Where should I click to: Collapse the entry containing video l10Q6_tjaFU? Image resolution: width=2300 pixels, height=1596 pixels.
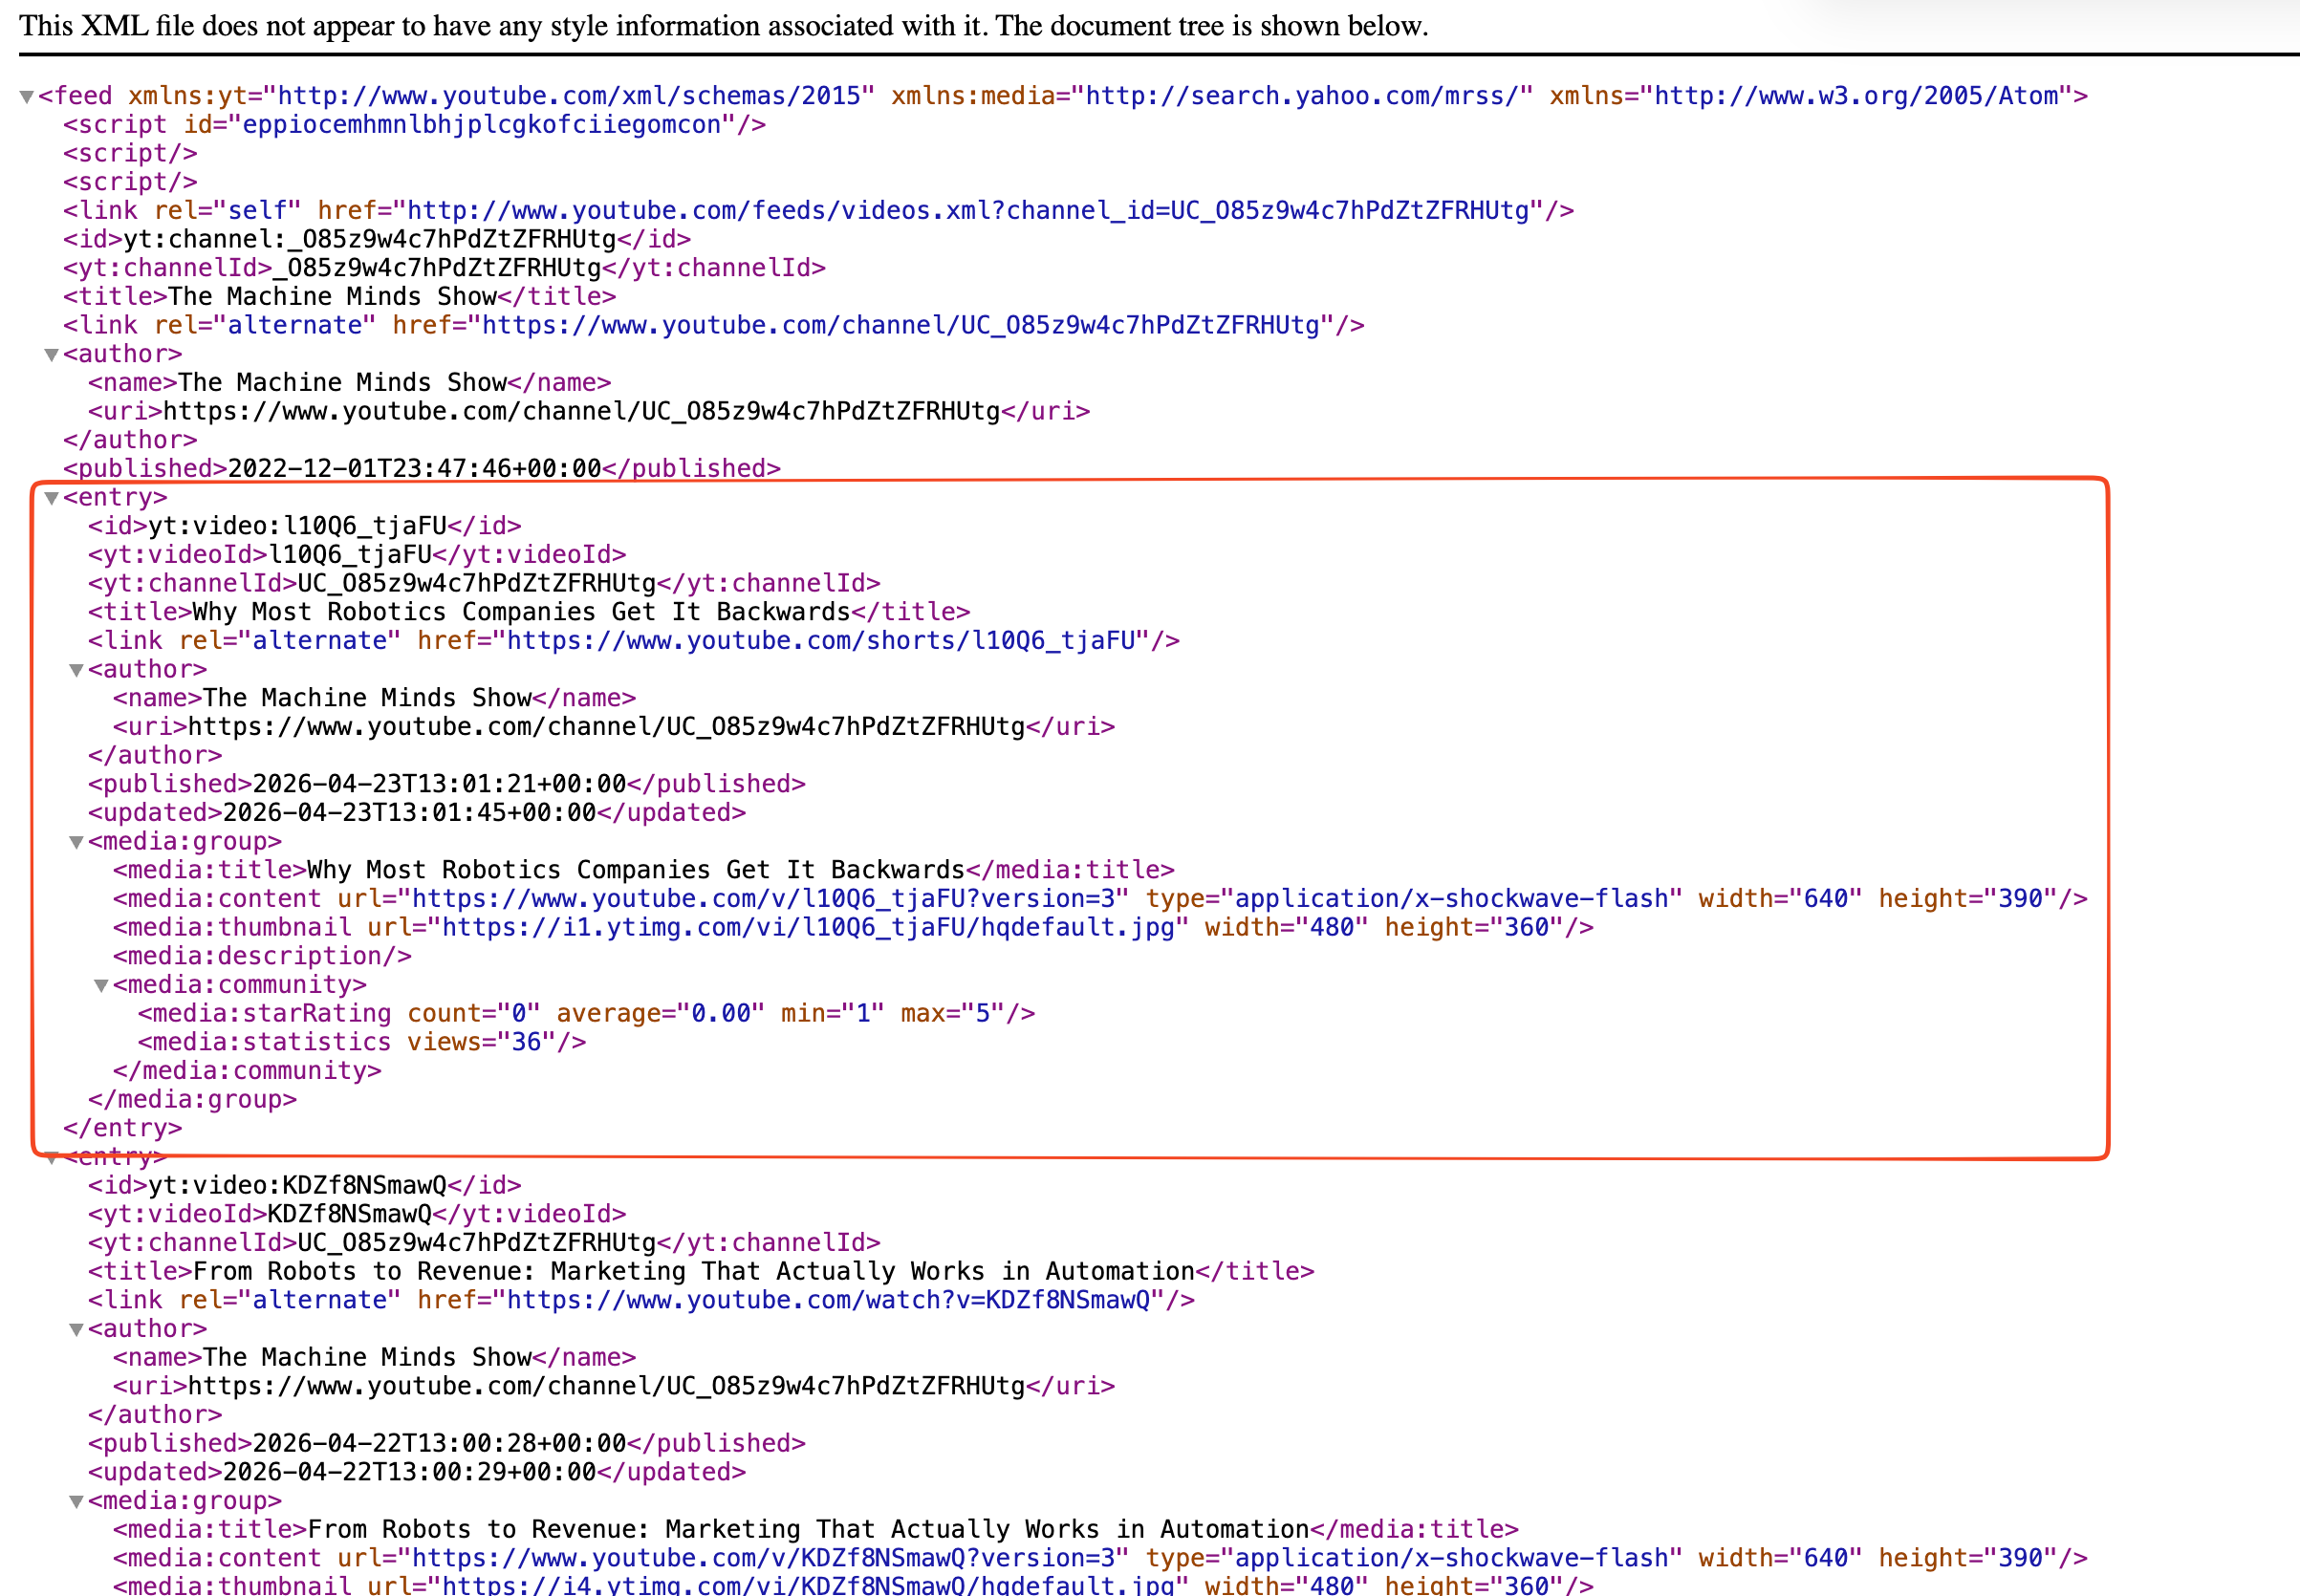(x=52, y=498)
